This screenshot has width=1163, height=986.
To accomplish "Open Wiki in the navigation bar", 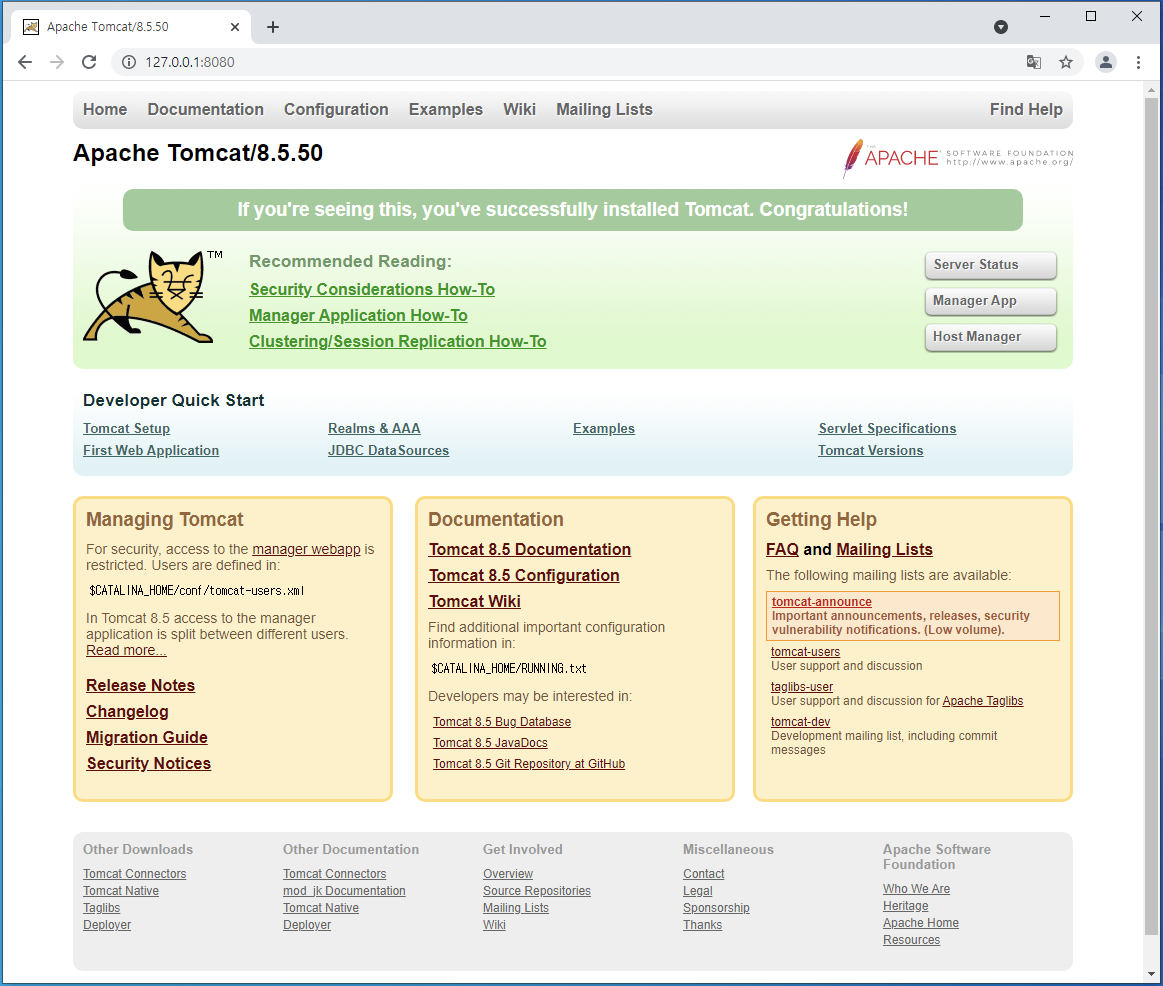I will [519, 110].
